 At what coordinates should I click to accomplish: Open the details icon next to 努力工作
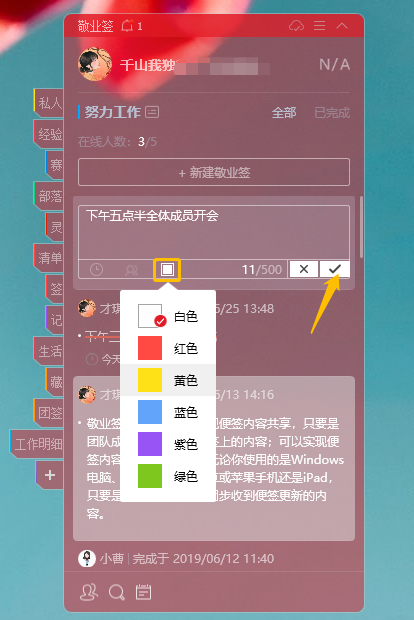coord(152,112)
